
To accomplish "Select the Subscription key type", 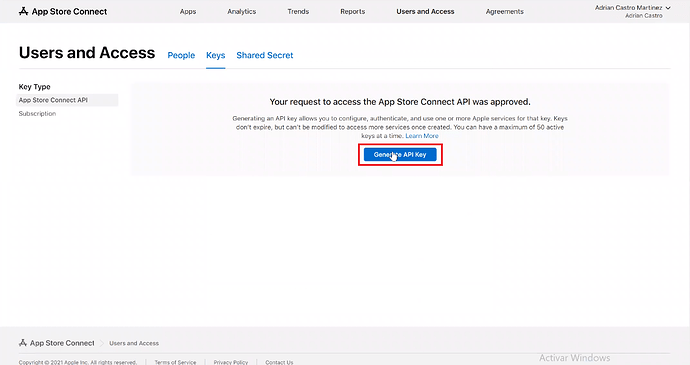I will pos(37,114).
